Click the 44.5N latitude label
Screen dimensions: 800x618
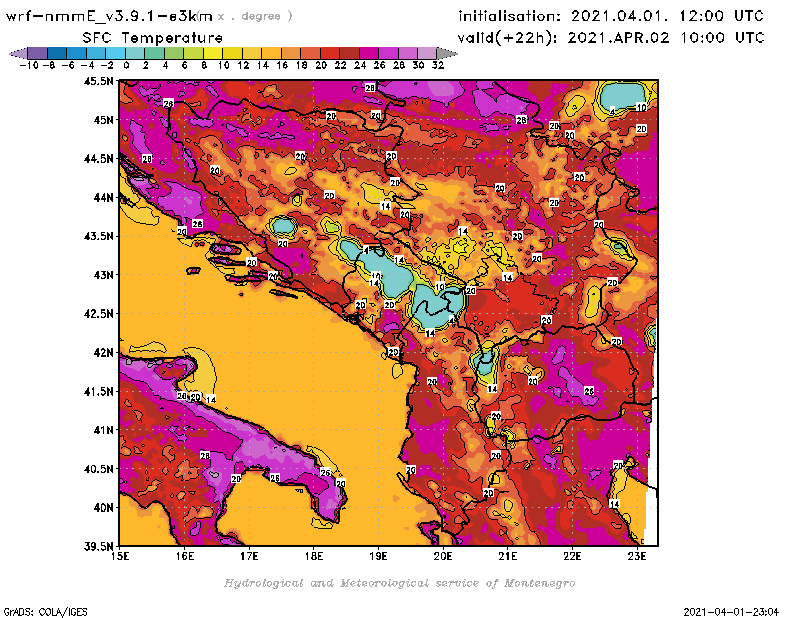pyautogui.click(x=99, y=159)
